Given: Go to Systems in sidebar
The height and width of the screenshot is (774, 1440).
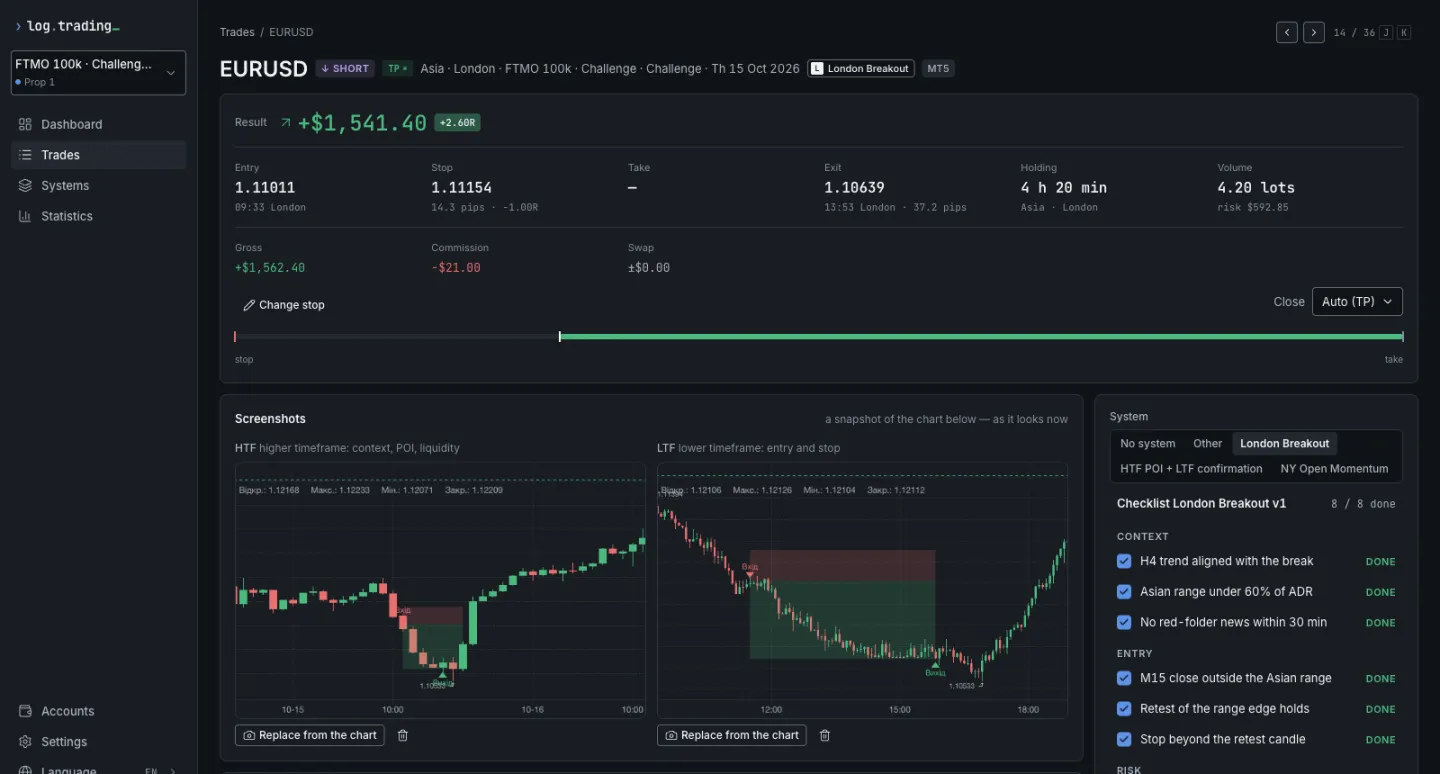Looking at the screenshot, I should pyautogui.click(x=98, y=186).
